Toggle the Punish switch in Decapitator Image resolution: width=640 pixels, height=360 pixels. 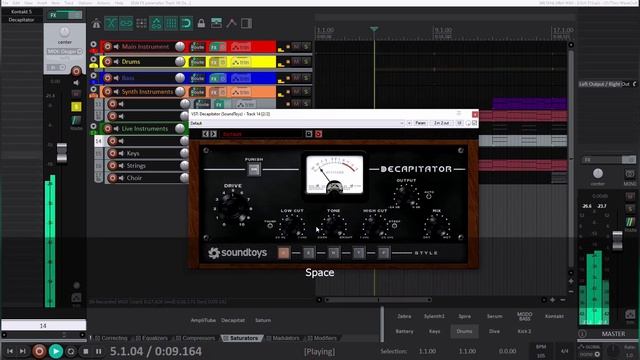pos(254,169)
